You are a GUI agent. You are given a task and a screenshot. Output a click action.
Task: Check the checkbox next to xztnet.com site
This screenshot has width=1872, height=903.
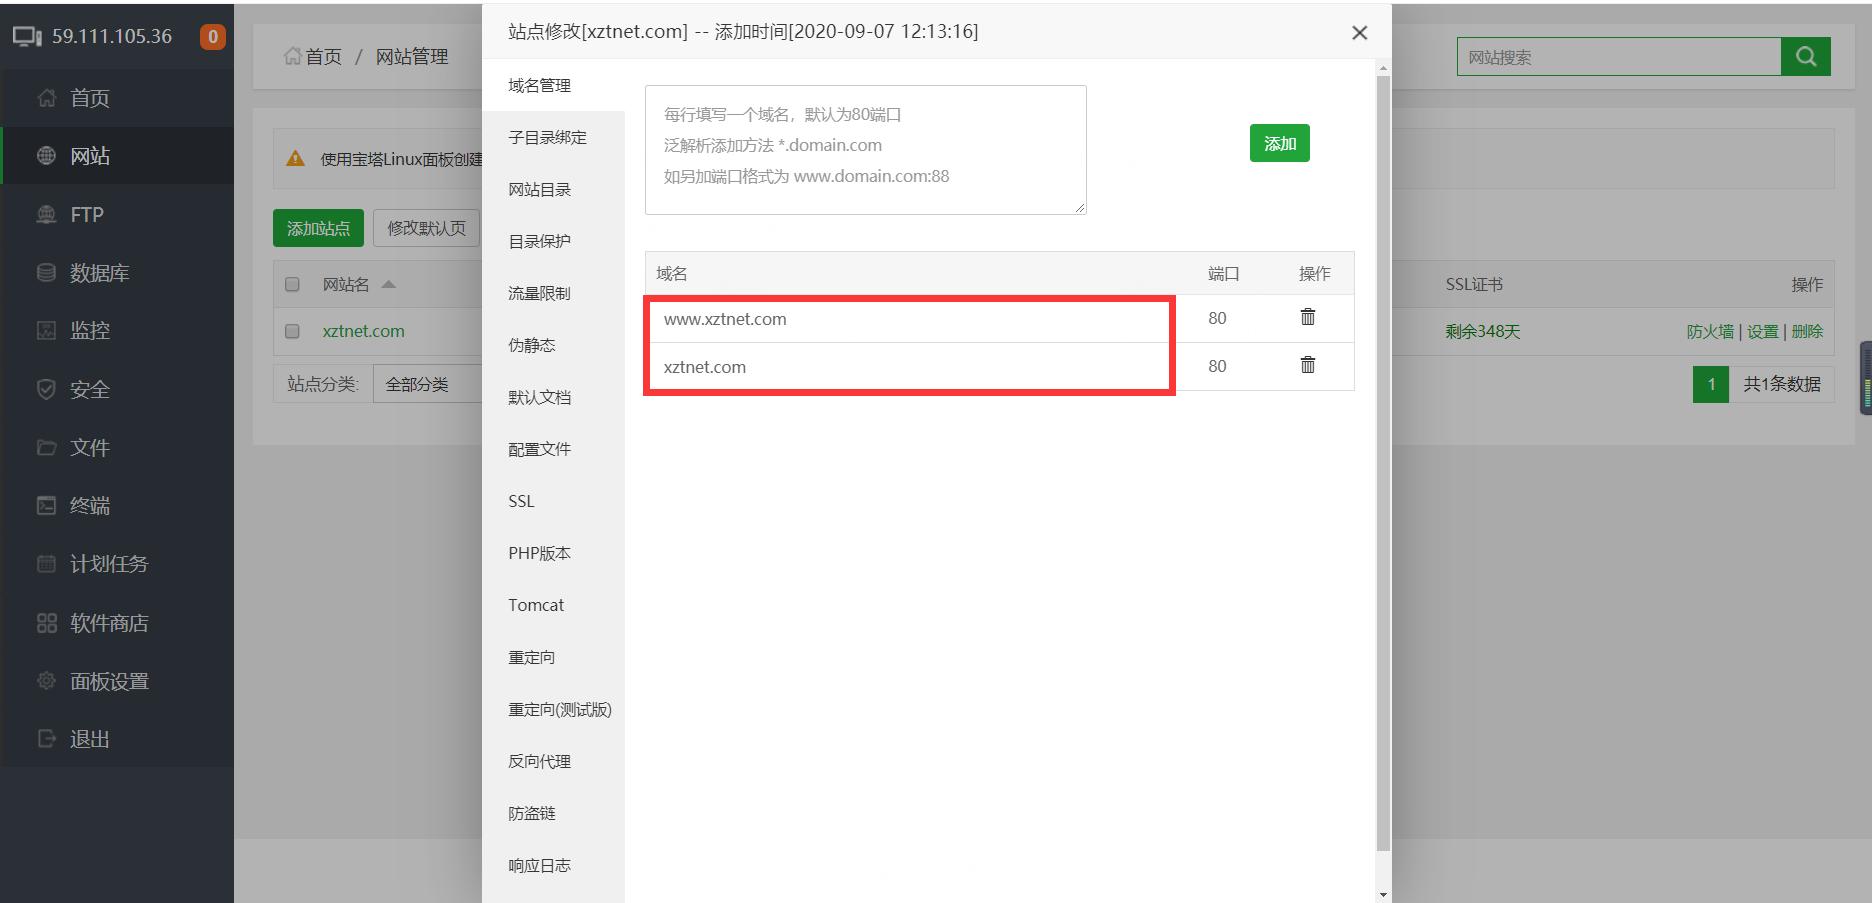tap(291, 330)
